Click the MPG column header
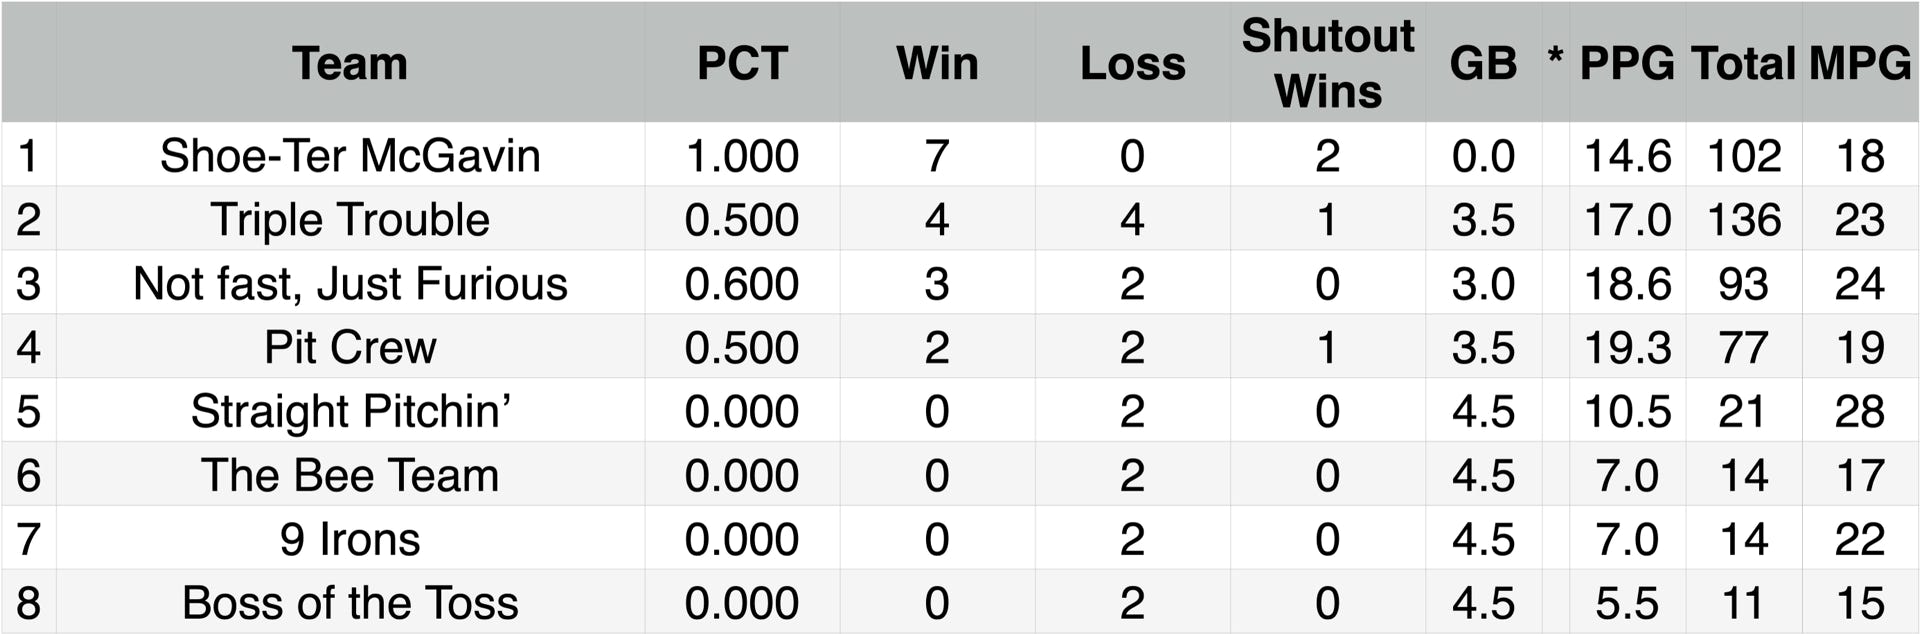1920x634 pixels. tap(1860, 63)
